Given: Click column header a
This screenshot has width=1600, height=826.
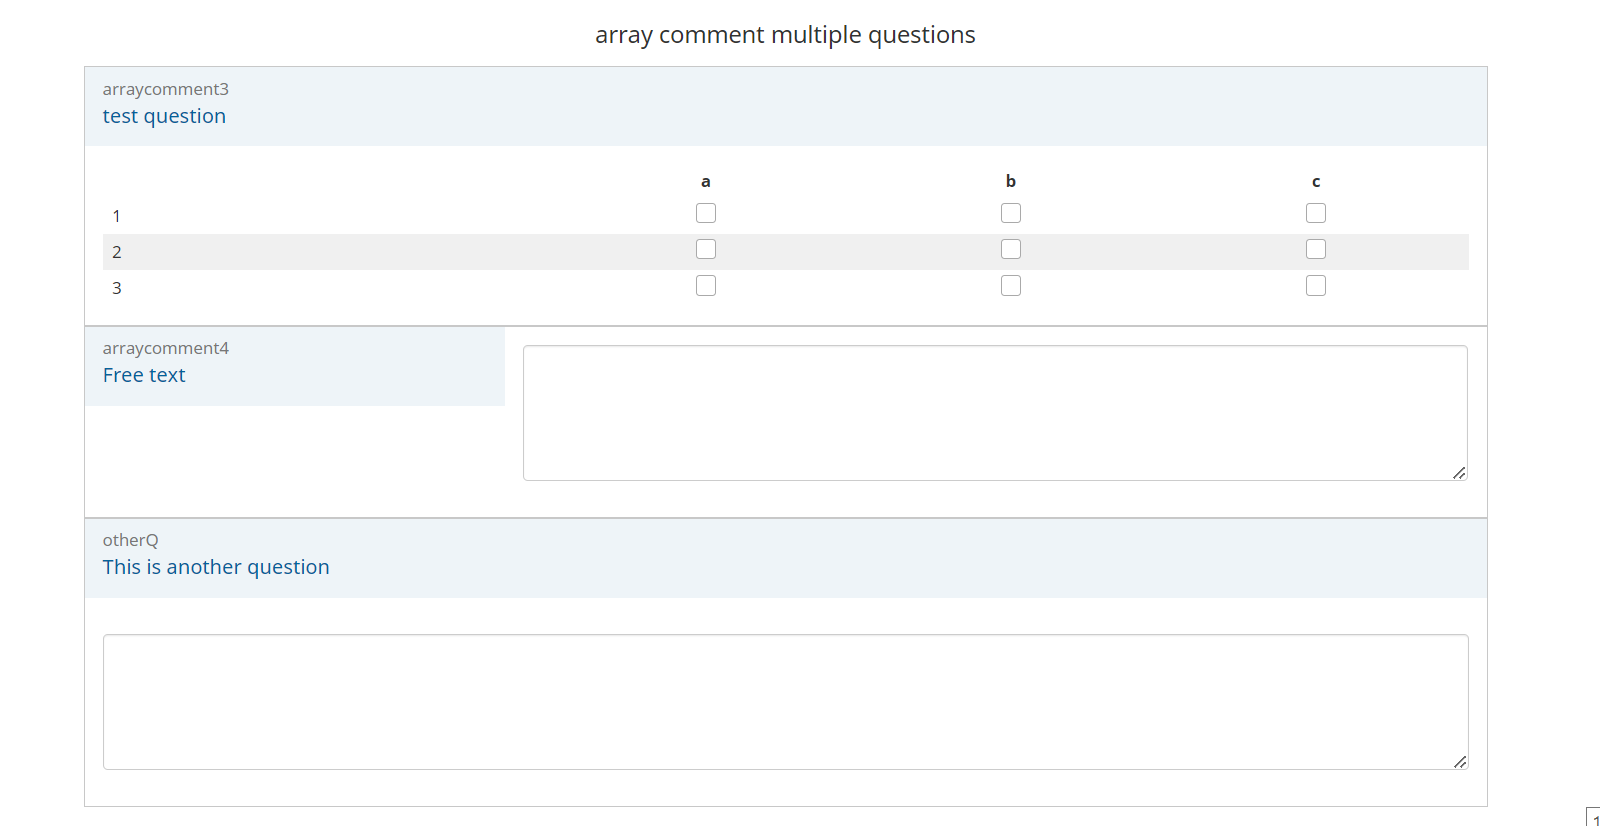Looking at the screenshot, I should click(x=706, y=181).
